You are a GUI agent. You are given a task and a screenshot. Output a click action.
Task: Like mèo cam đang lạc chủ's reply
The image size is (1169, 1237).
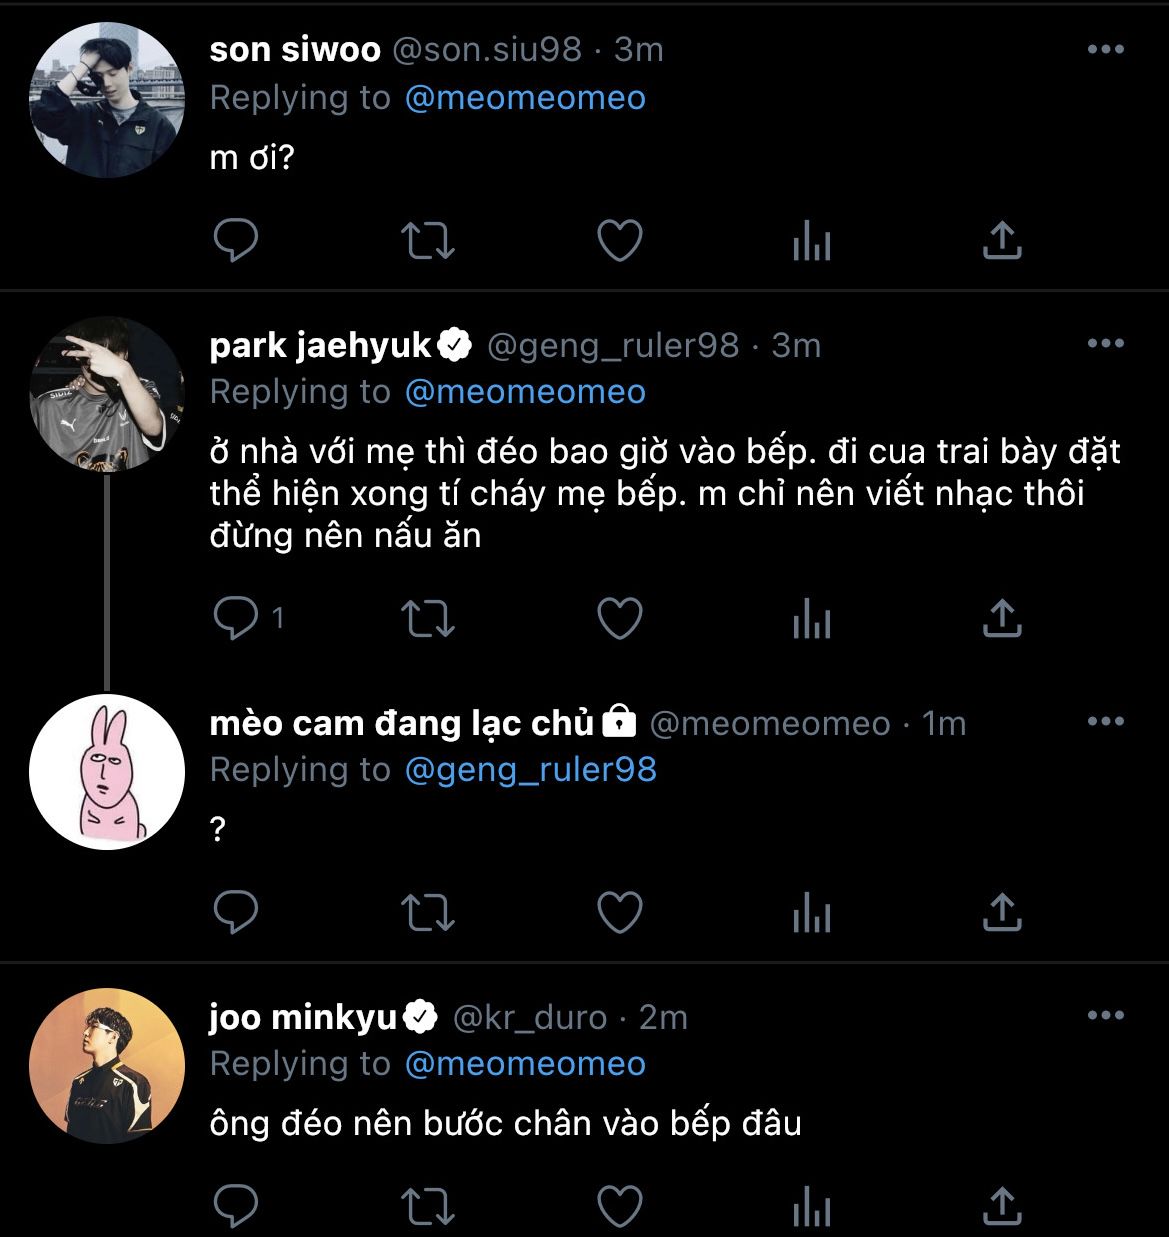click(x=619, y=912)
